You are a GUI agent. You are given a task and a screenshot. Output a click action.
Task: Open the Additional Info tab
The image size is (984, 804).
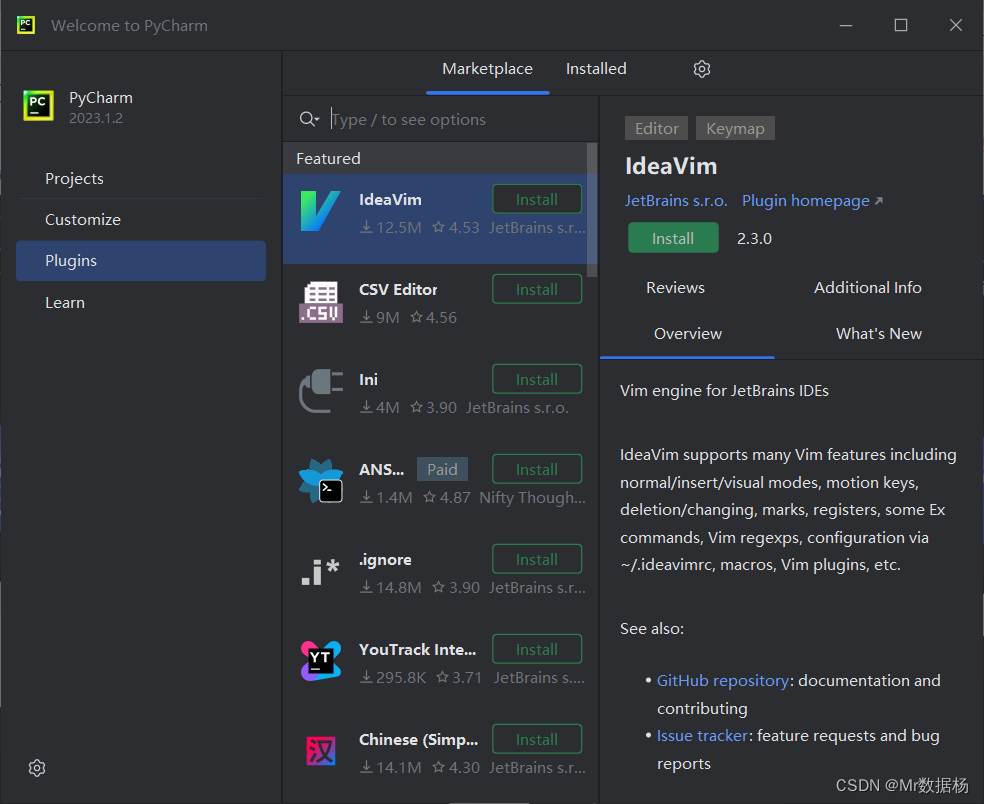pyautogui.click(x=867, y=287)
